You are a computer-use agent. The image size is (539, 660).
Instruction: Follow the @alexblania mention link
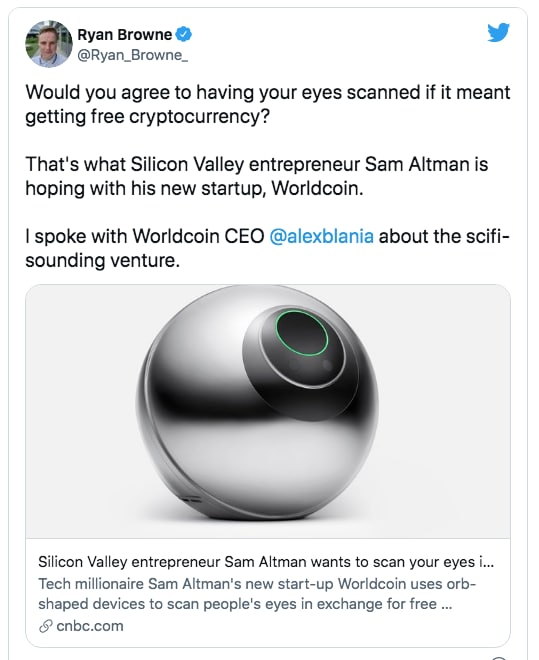coord(321,236)
